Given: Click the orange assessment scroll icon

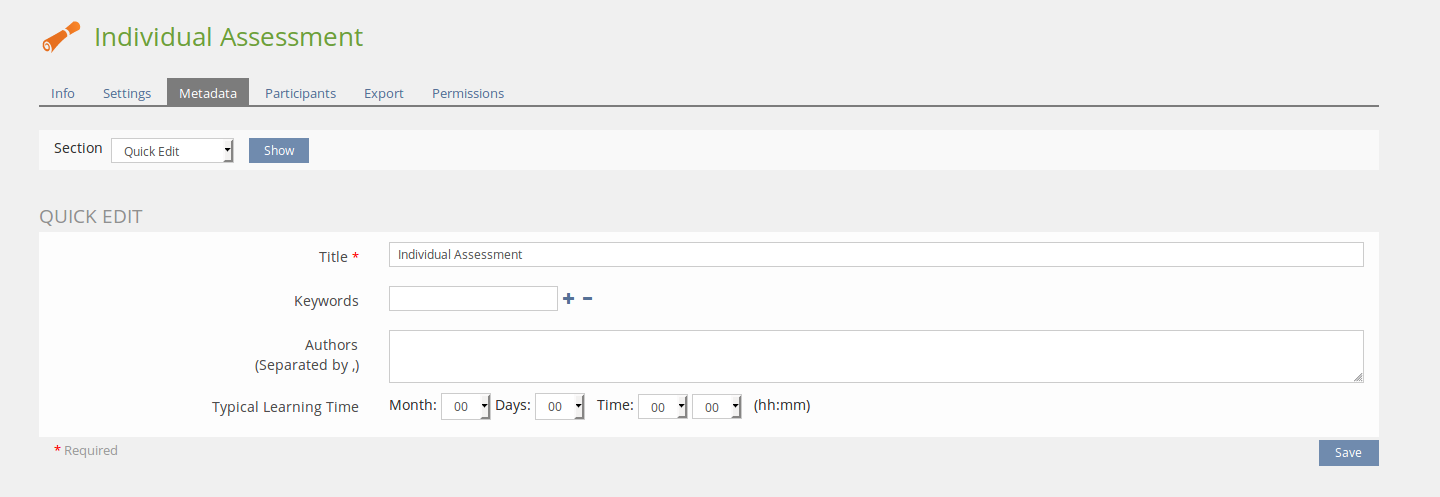Looking at the screenshot, I should [61, 37].
